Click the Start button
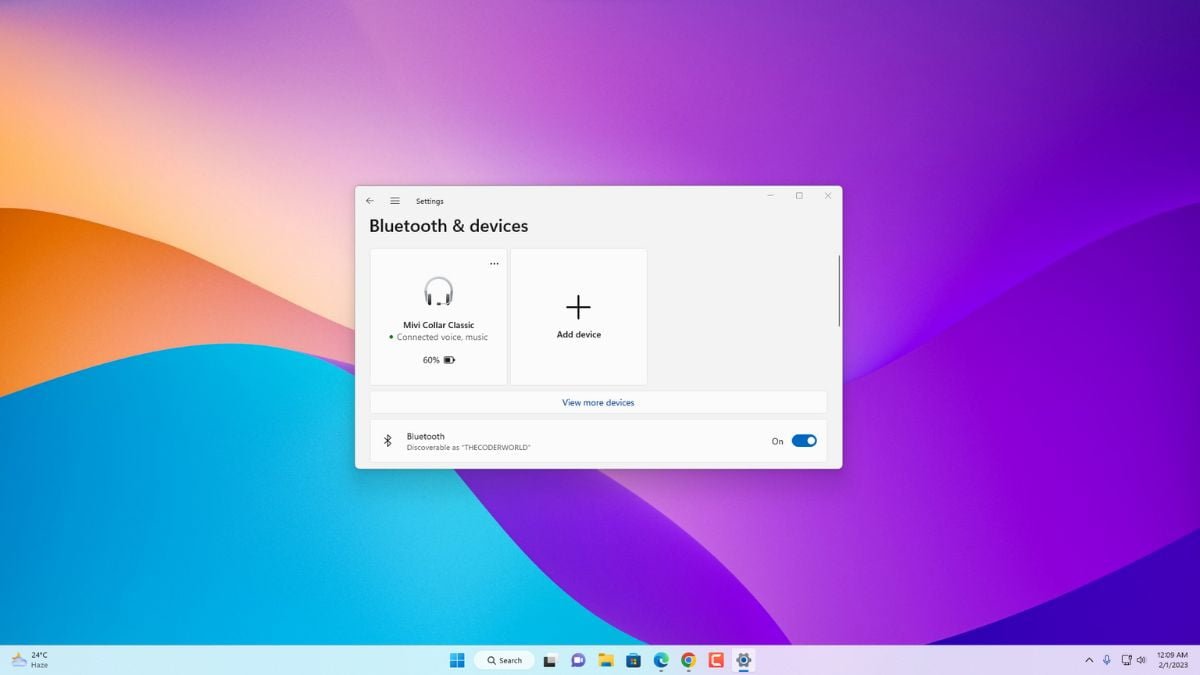This screenshot has width=1200, height=675. pos(457,660)
